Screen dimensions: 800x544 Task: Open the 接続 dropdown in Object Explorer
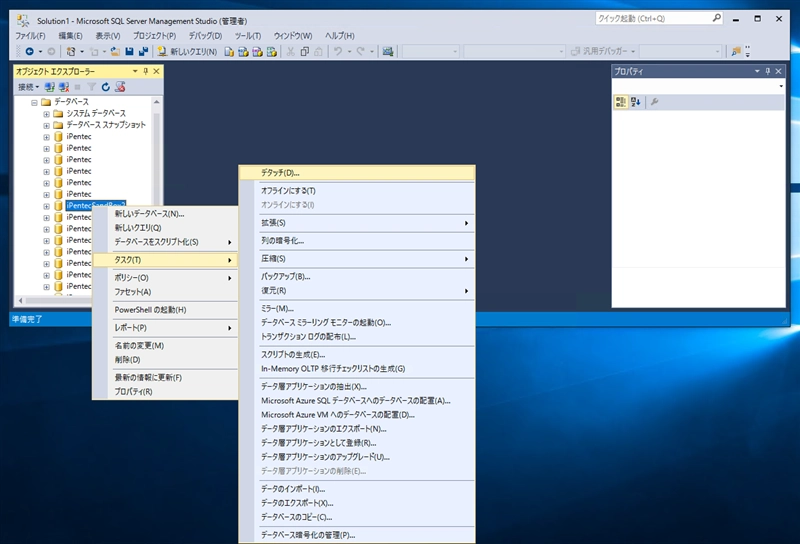pos(29,87)
